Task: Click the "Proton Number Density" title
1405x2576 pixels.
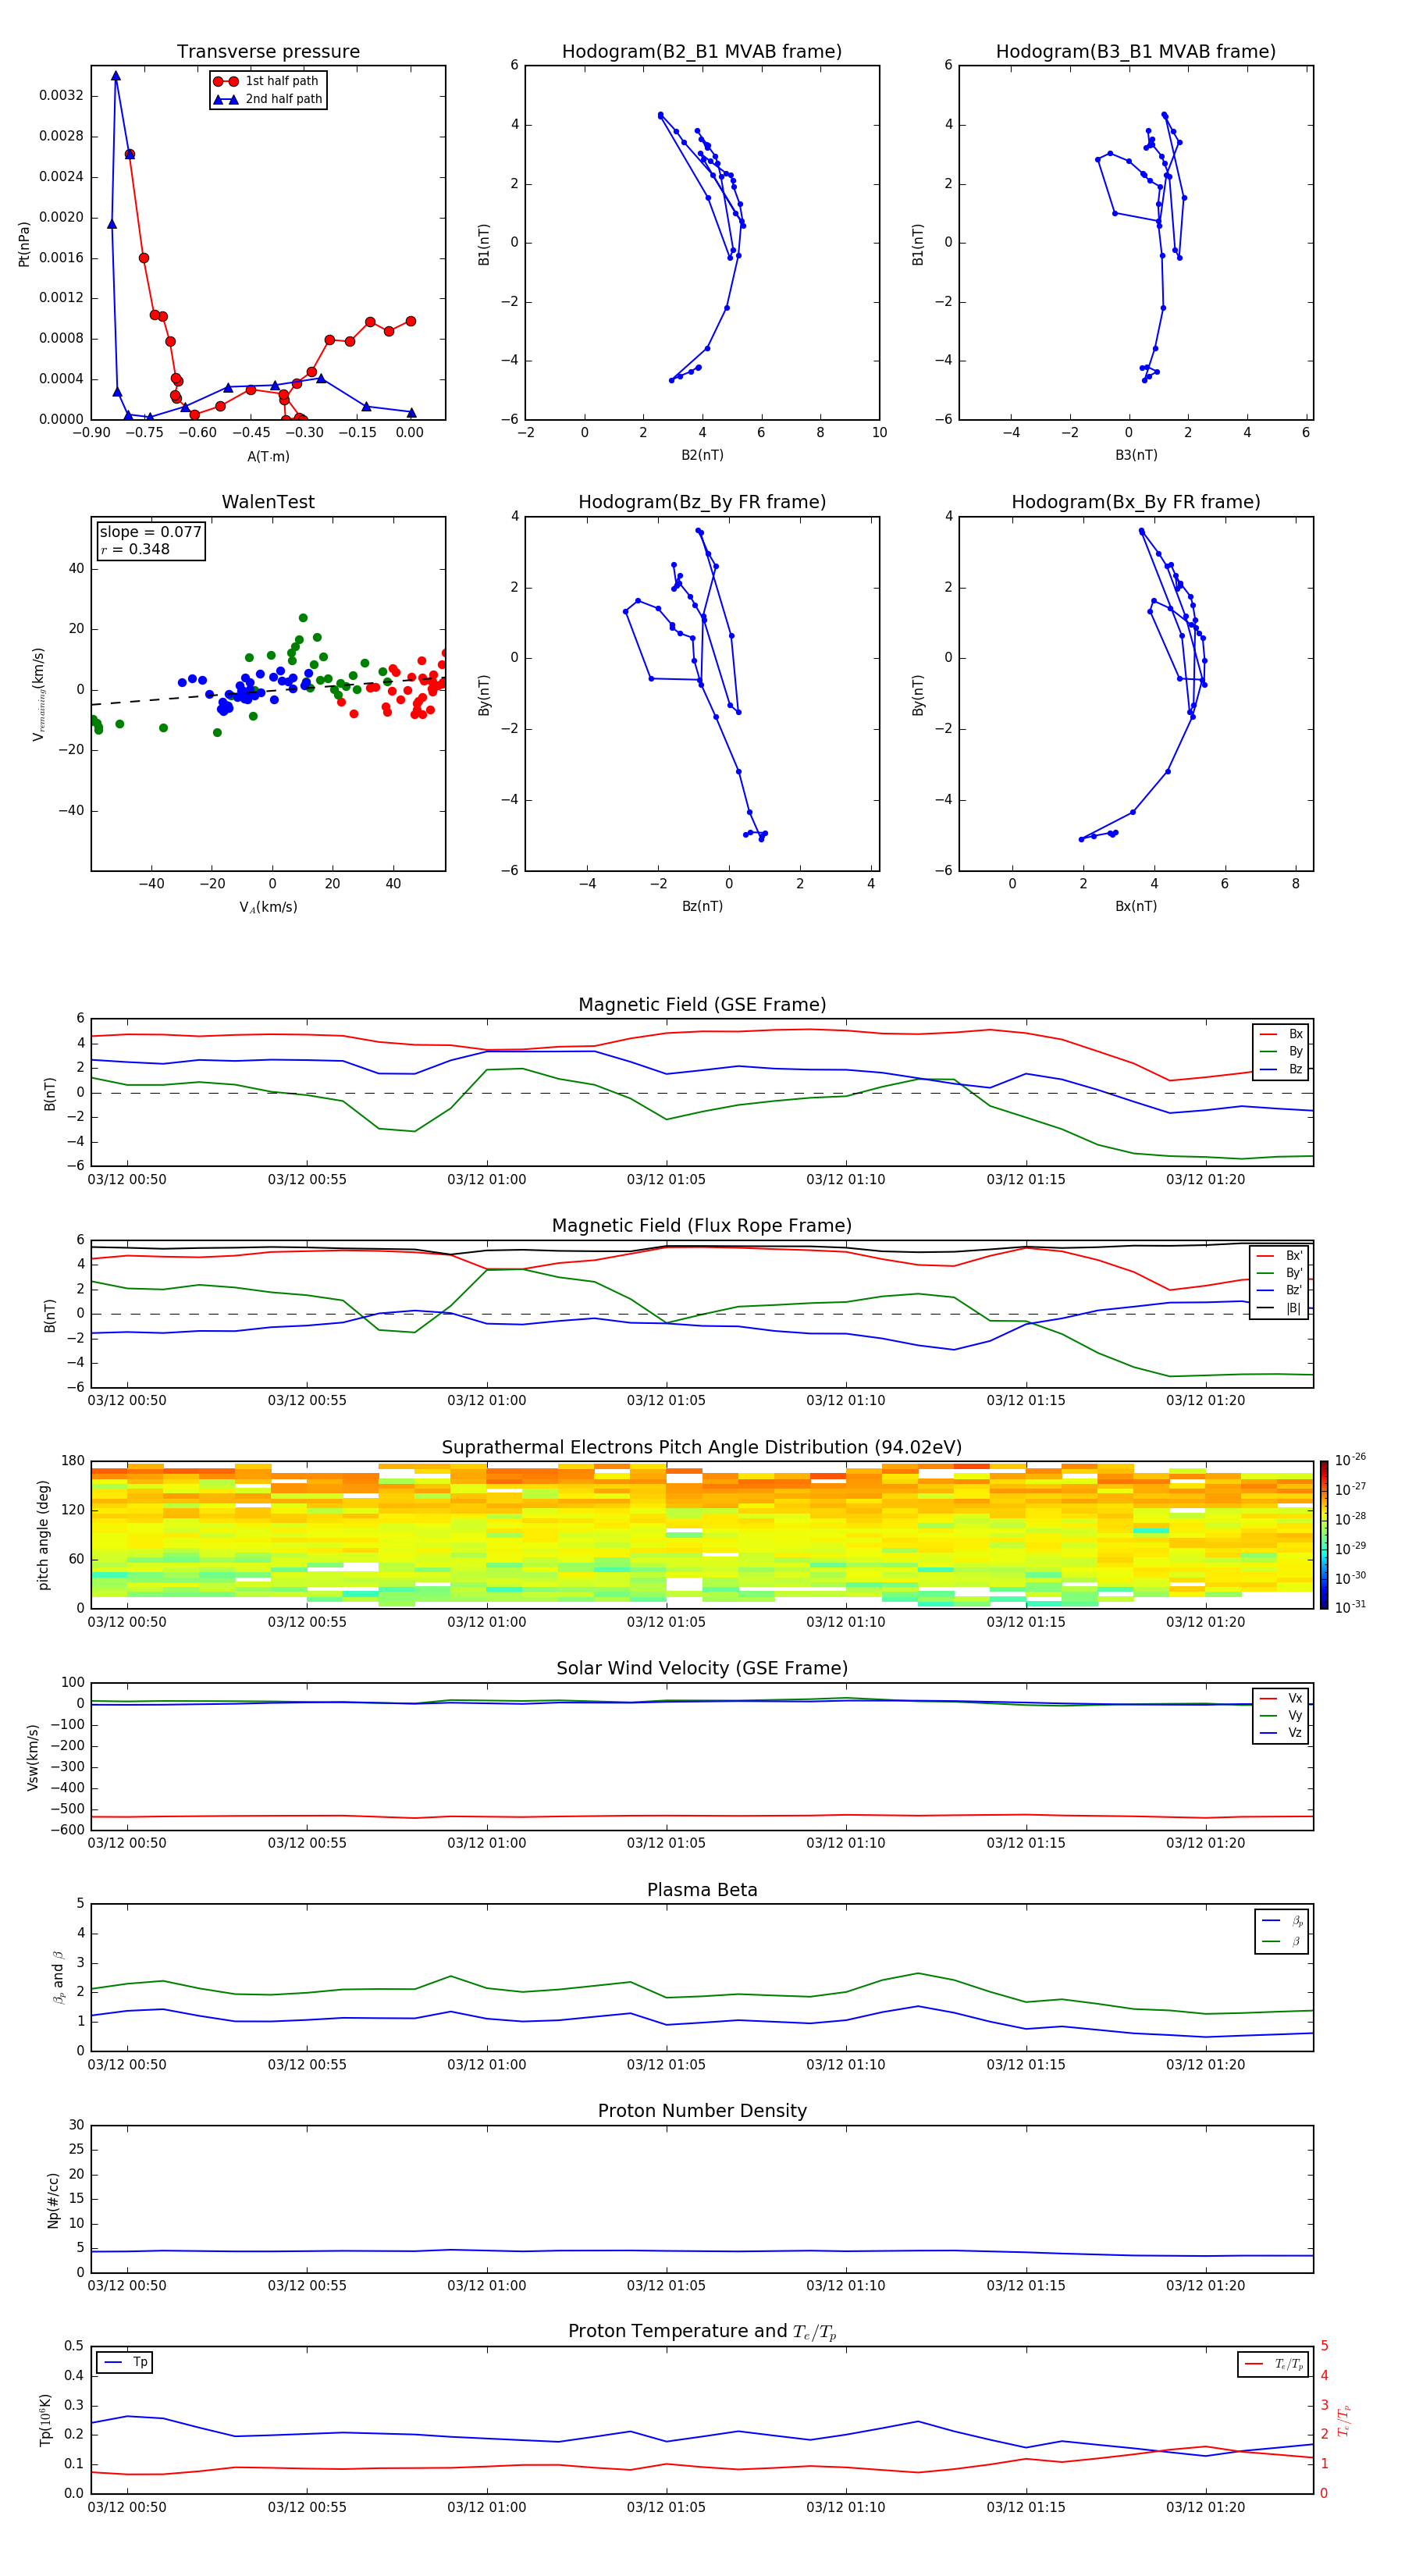Action: tap(702, 2111)
